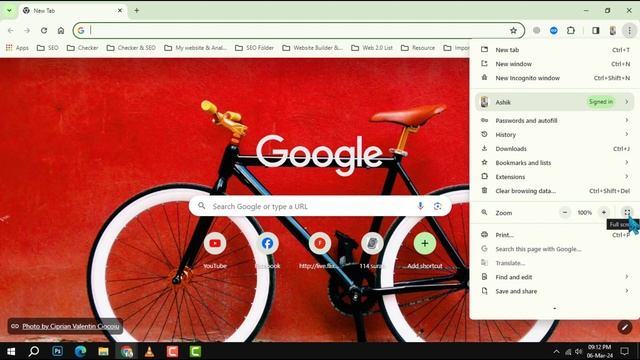640x360 pixels.
Task: Launch Microsoft Edge from taskbar
Action: pyautogui.click(x=80, y=351)
